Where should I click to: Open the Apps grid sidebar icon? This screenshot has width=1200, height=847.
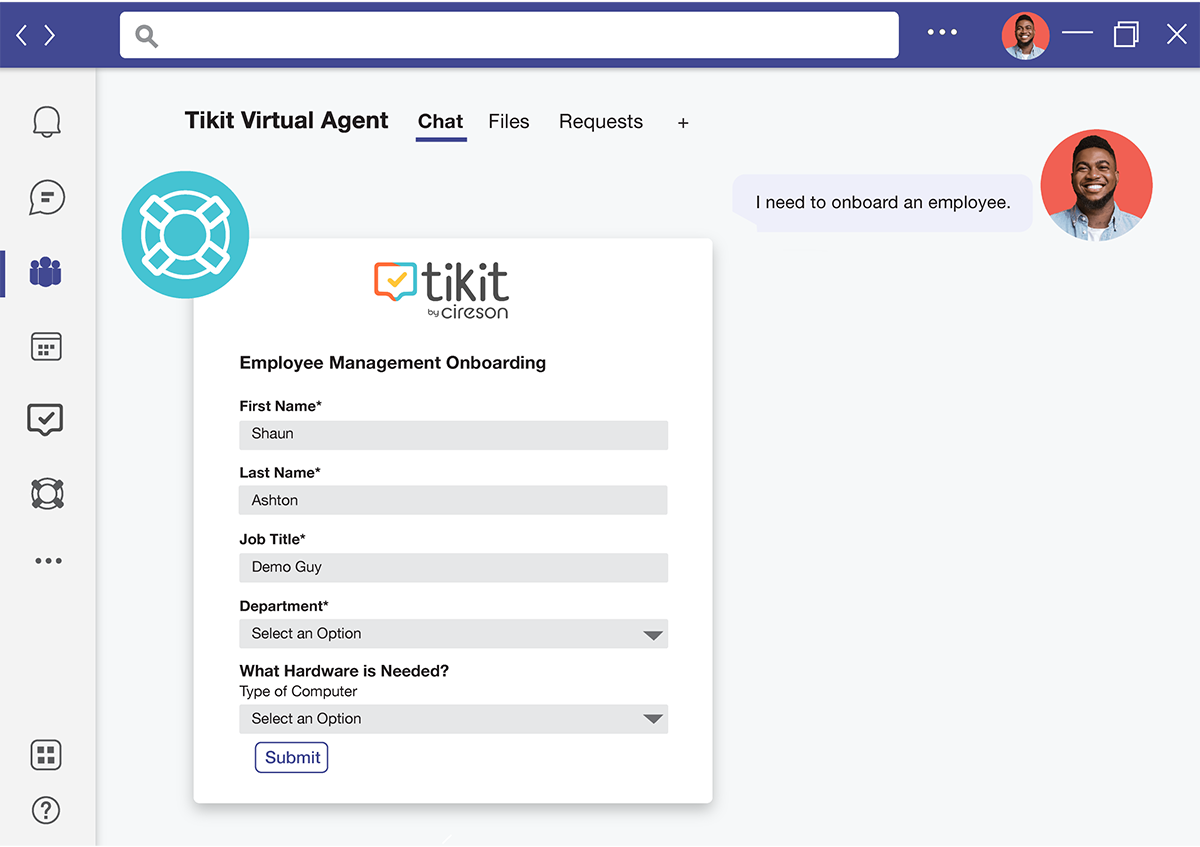[46, 755]
